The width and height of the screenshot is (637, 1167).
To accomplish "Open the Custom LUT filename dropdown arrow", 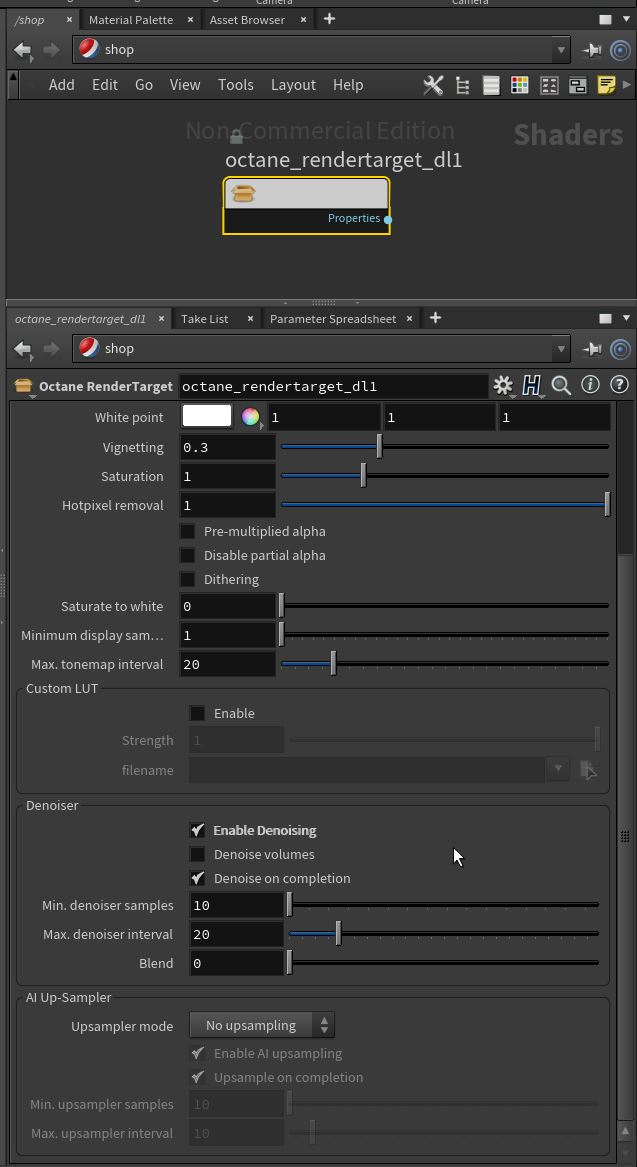I will coord(558,769).
